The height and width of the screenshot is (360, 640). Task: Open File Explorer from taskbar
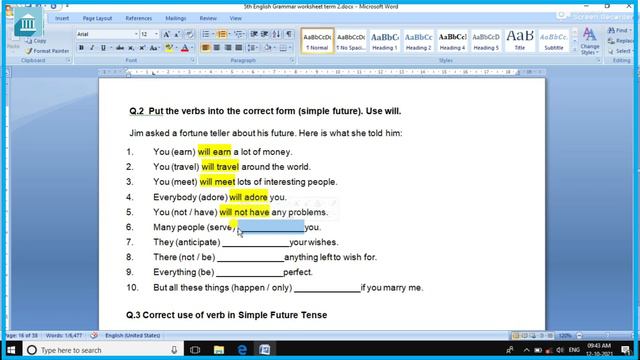219,350
